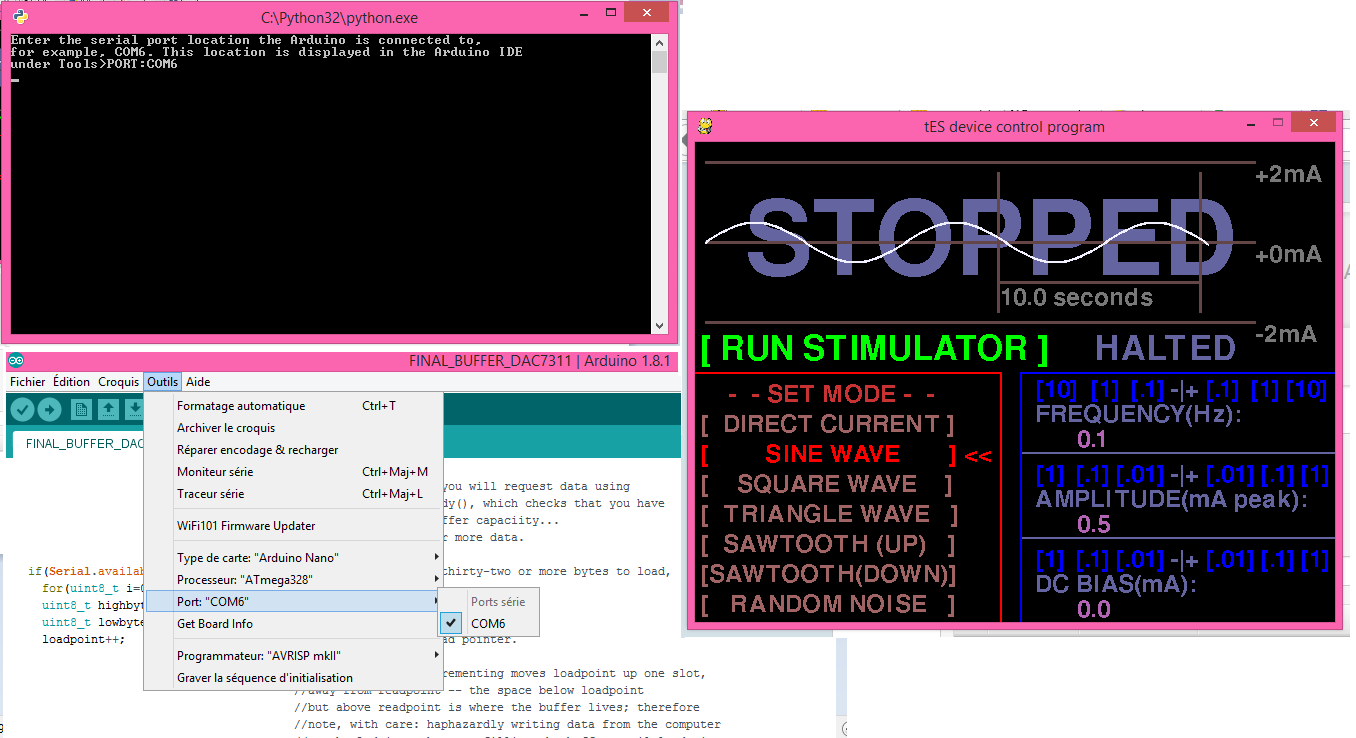
Task: Choose Formatage automatique from the Outils menu
Action: [293, 406]
